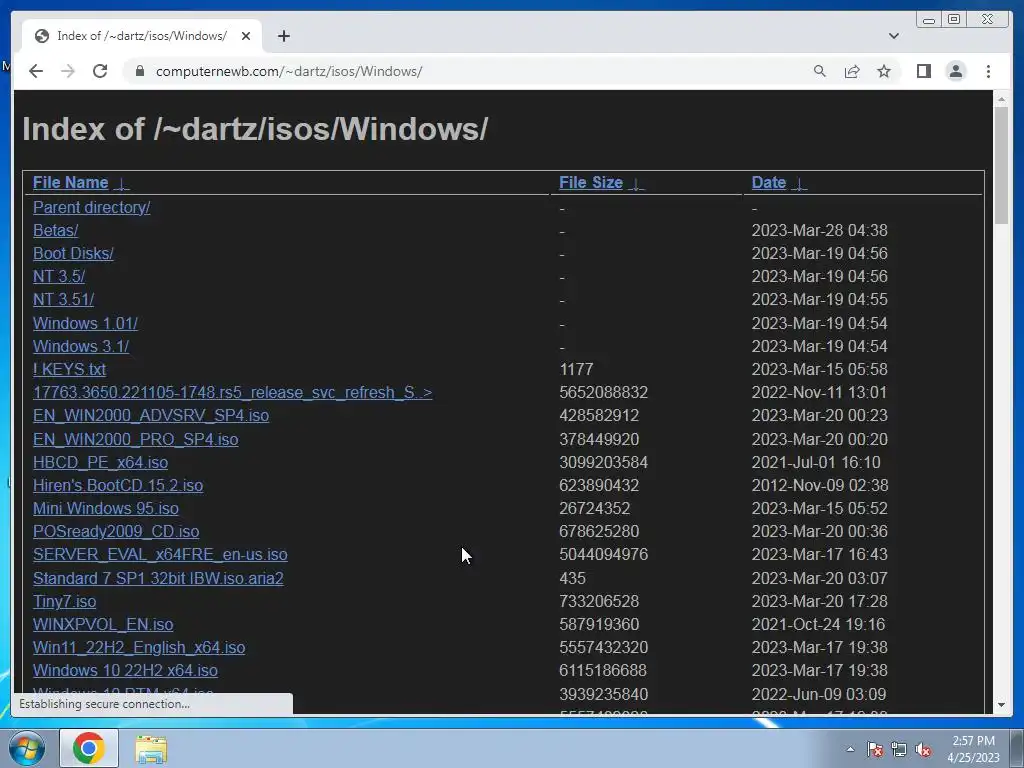Viewport: 1024px width, 768px height.
Task: Click sort arrow beside File Size
Action: pyautogui.click(x=636, y=184)
